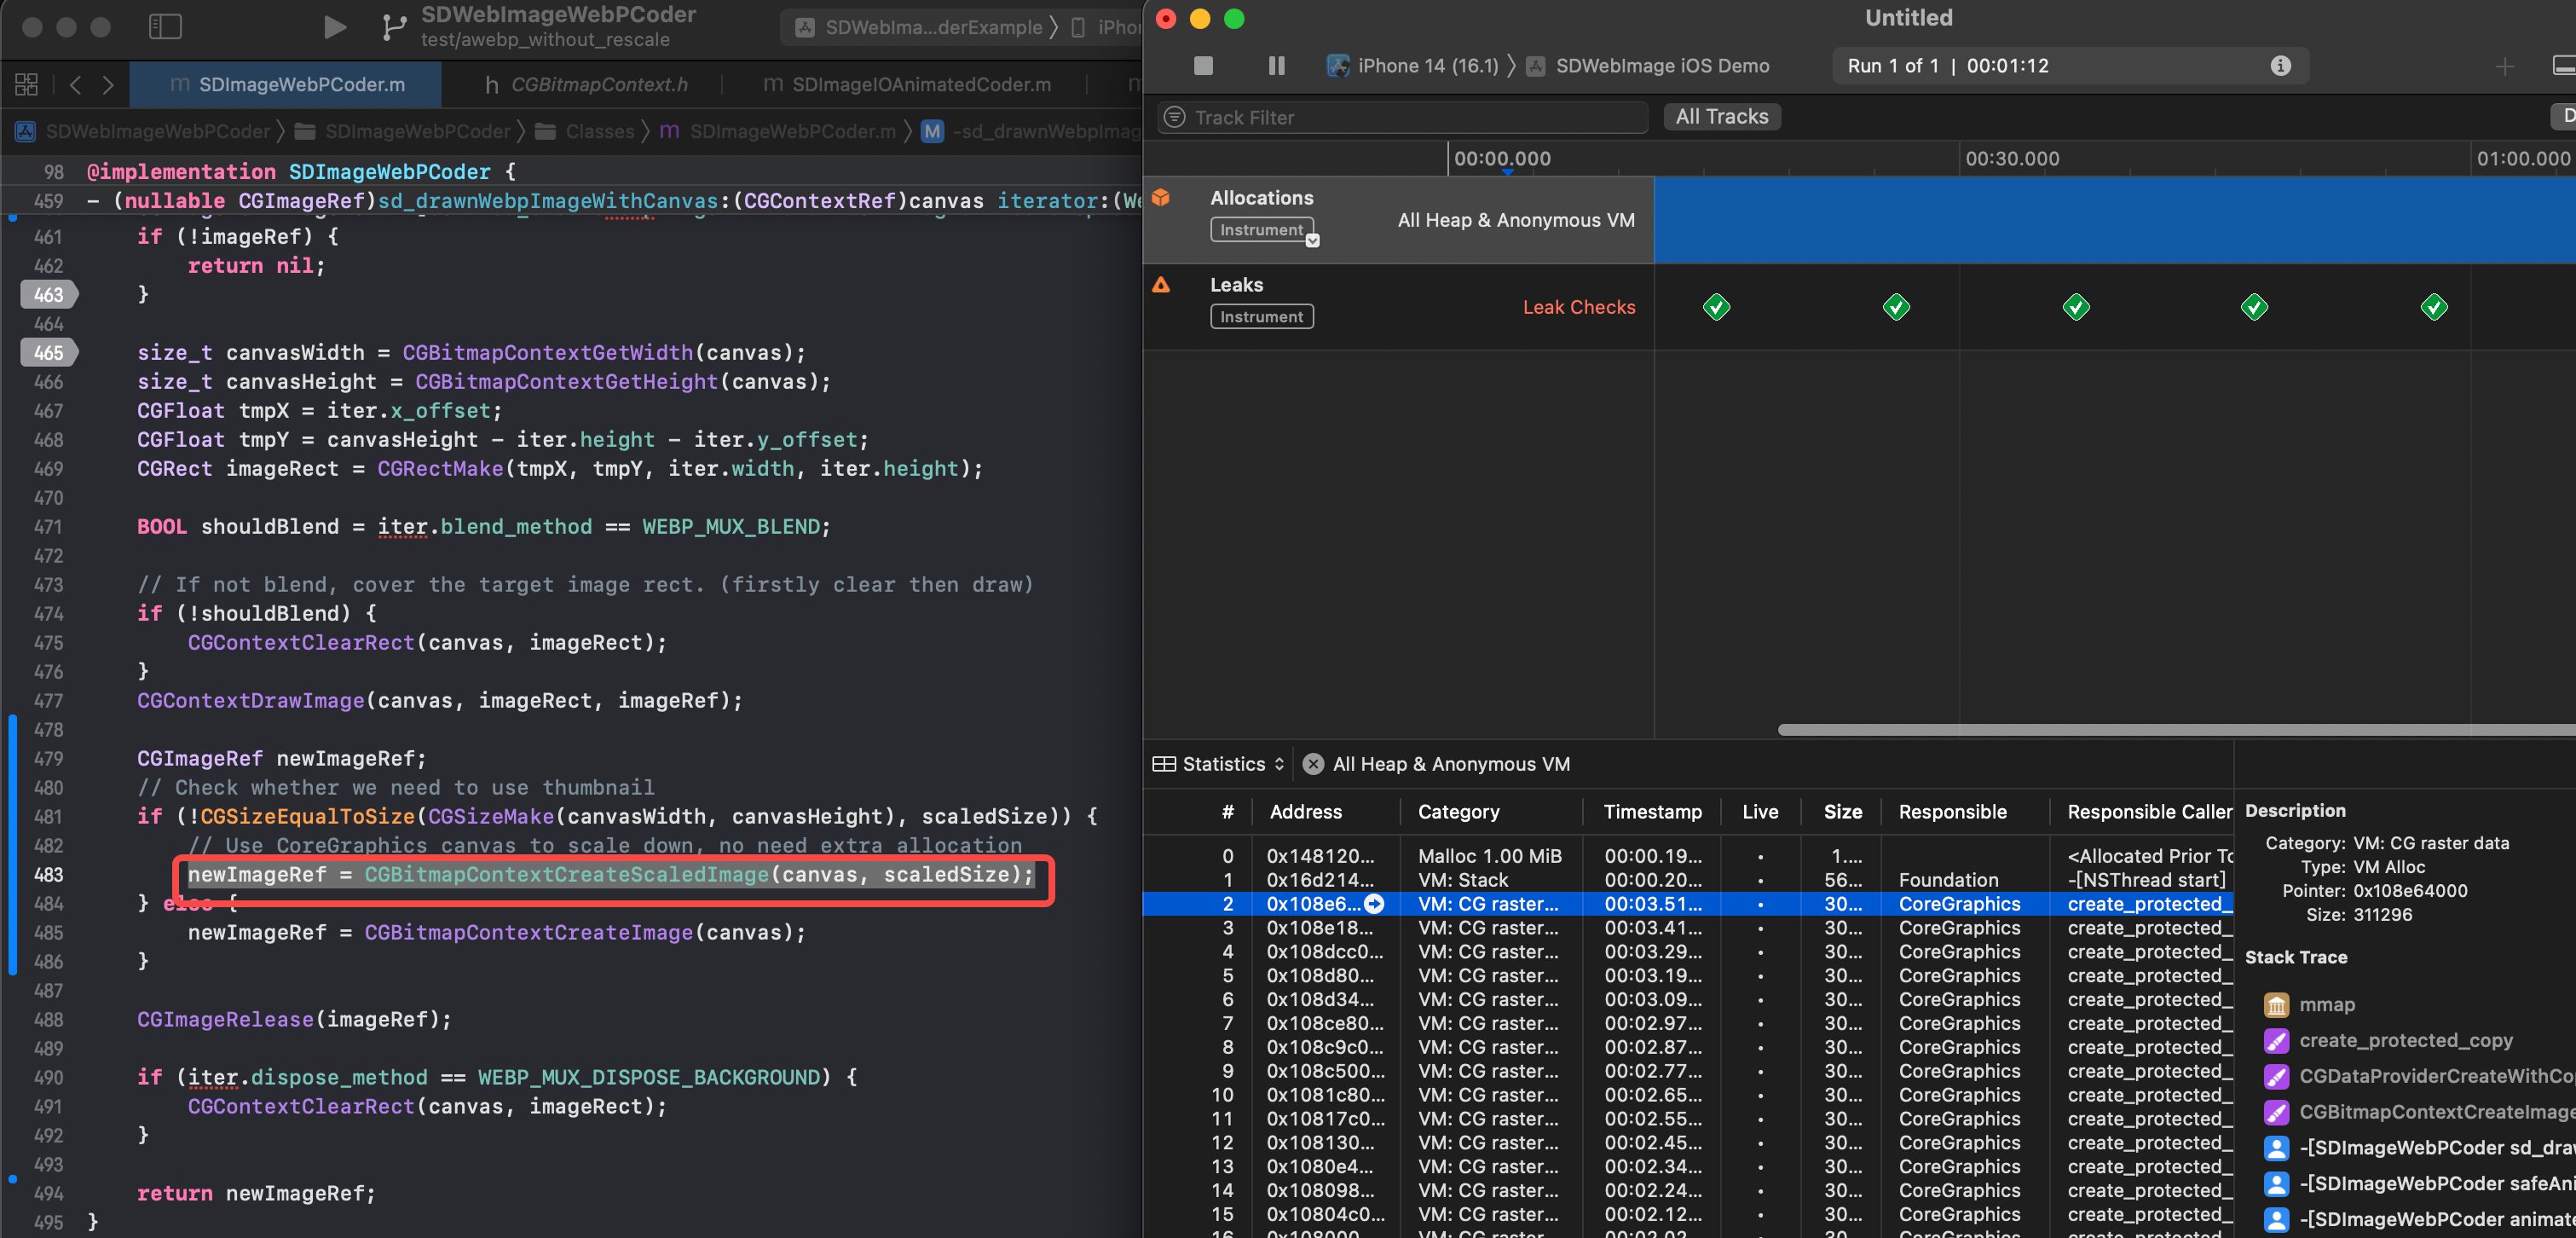Select Malloc 1.00 MiB row 0
This screenshot has height=1238, width=2576.
(1688, 856)
